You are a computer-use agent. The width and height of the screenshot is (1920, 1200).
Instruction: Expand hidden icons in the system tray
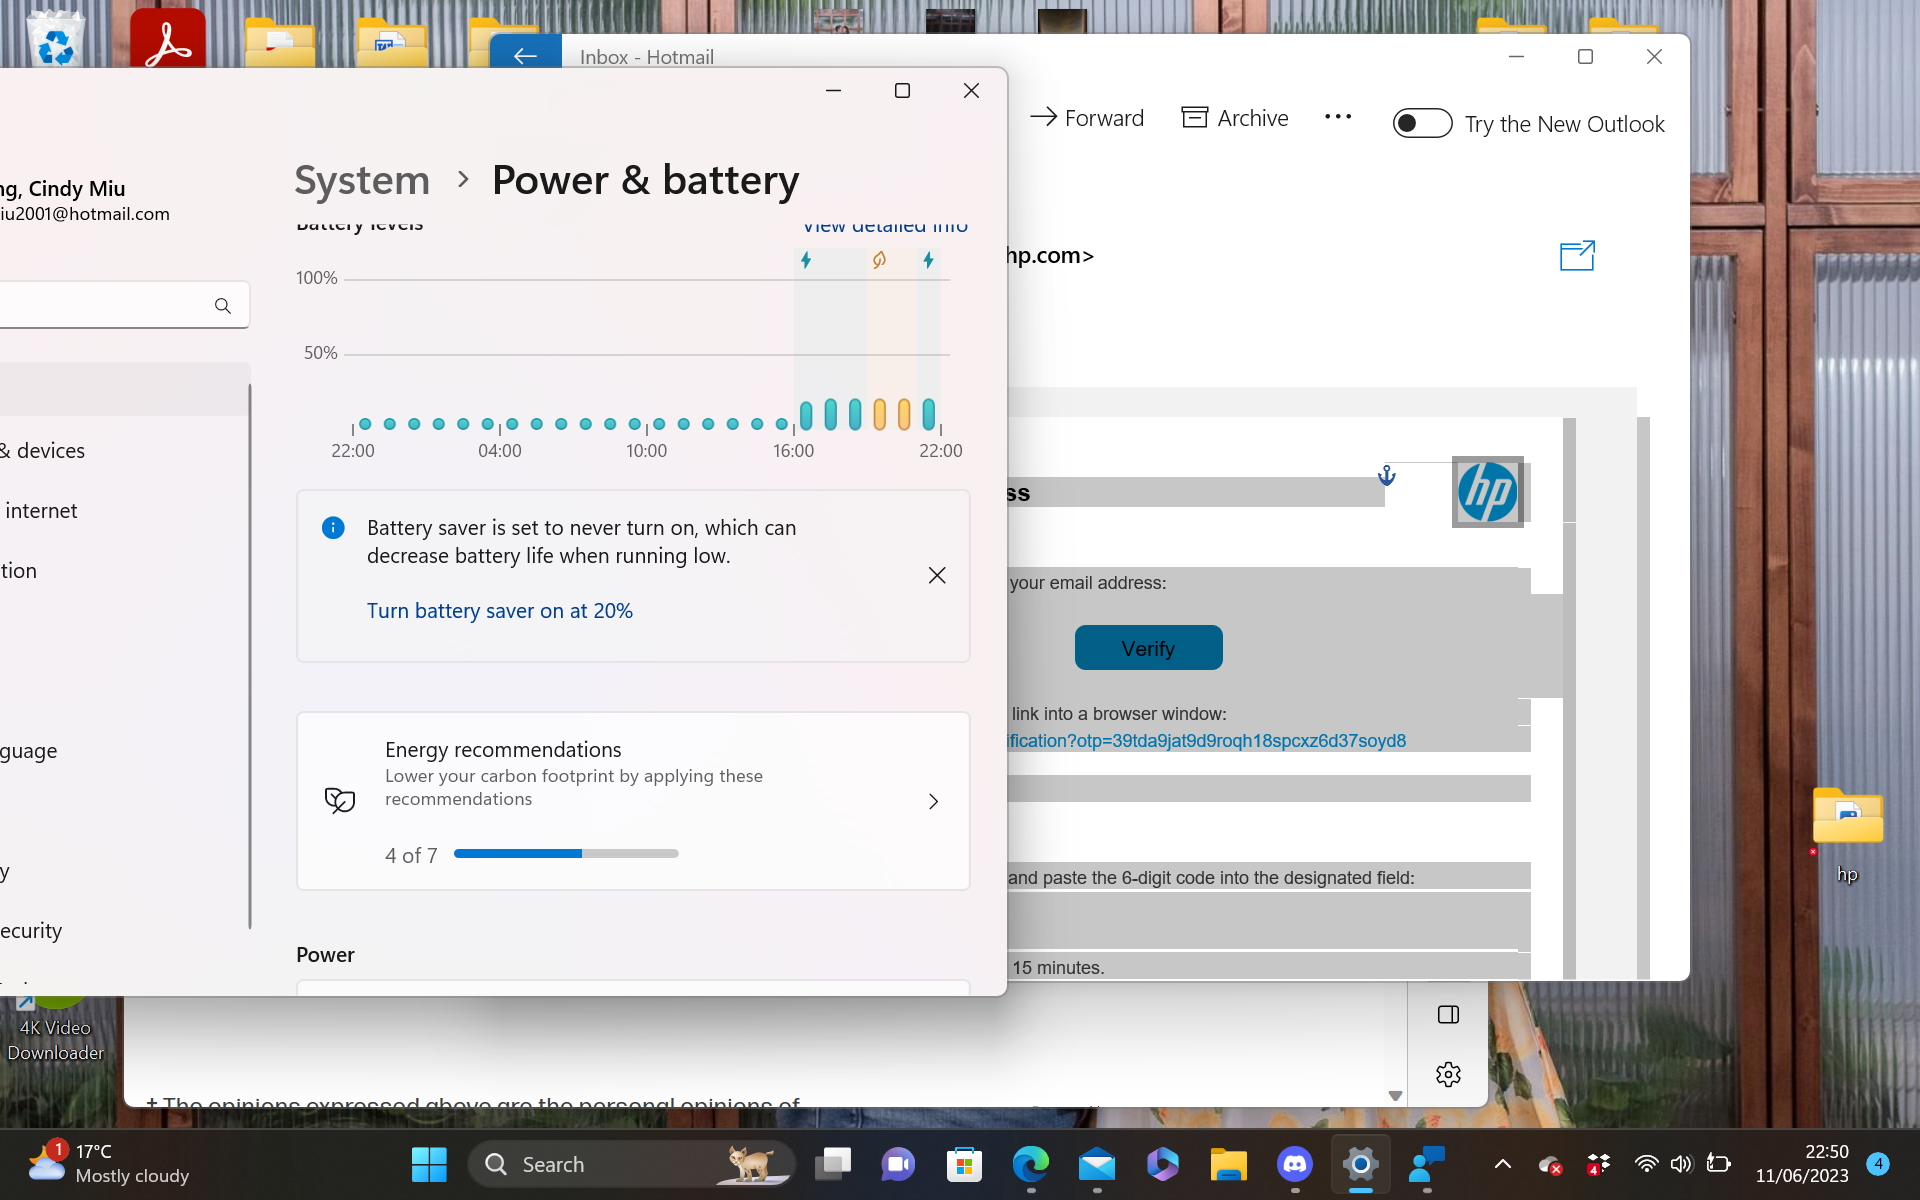[x=1502, y=1163]
